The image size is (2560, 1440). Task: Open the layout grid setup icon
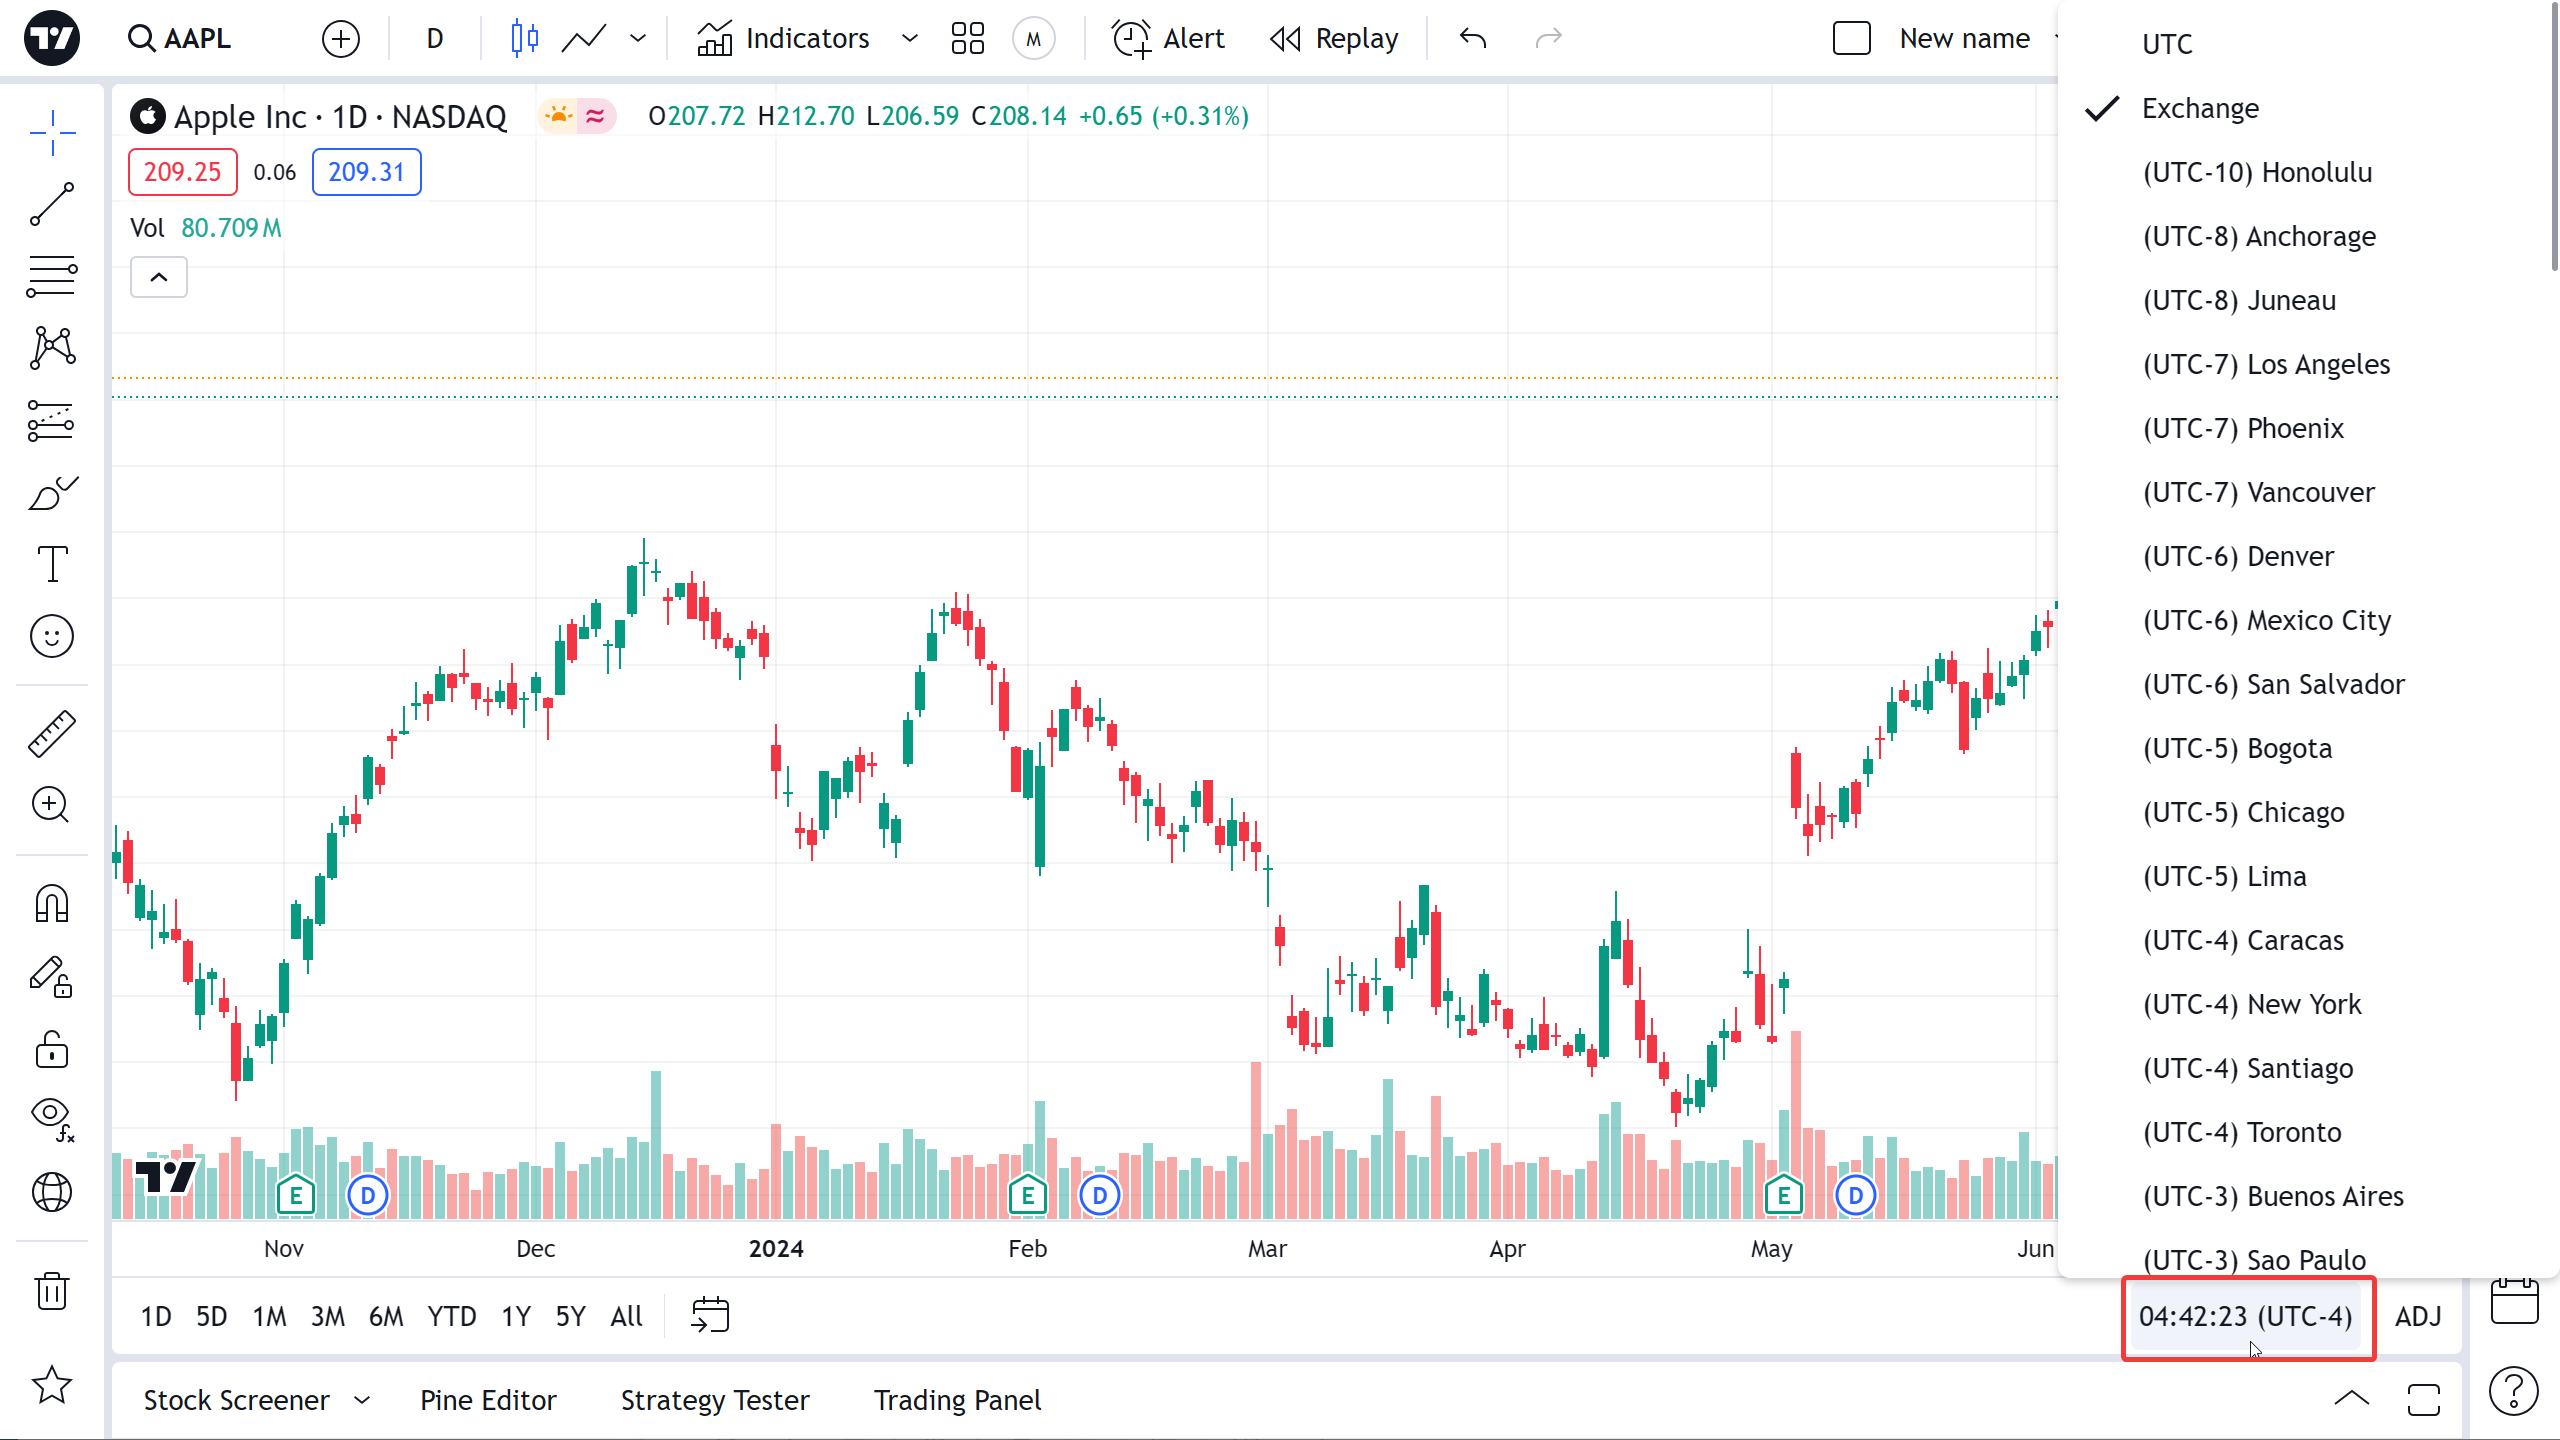point(967,38)
